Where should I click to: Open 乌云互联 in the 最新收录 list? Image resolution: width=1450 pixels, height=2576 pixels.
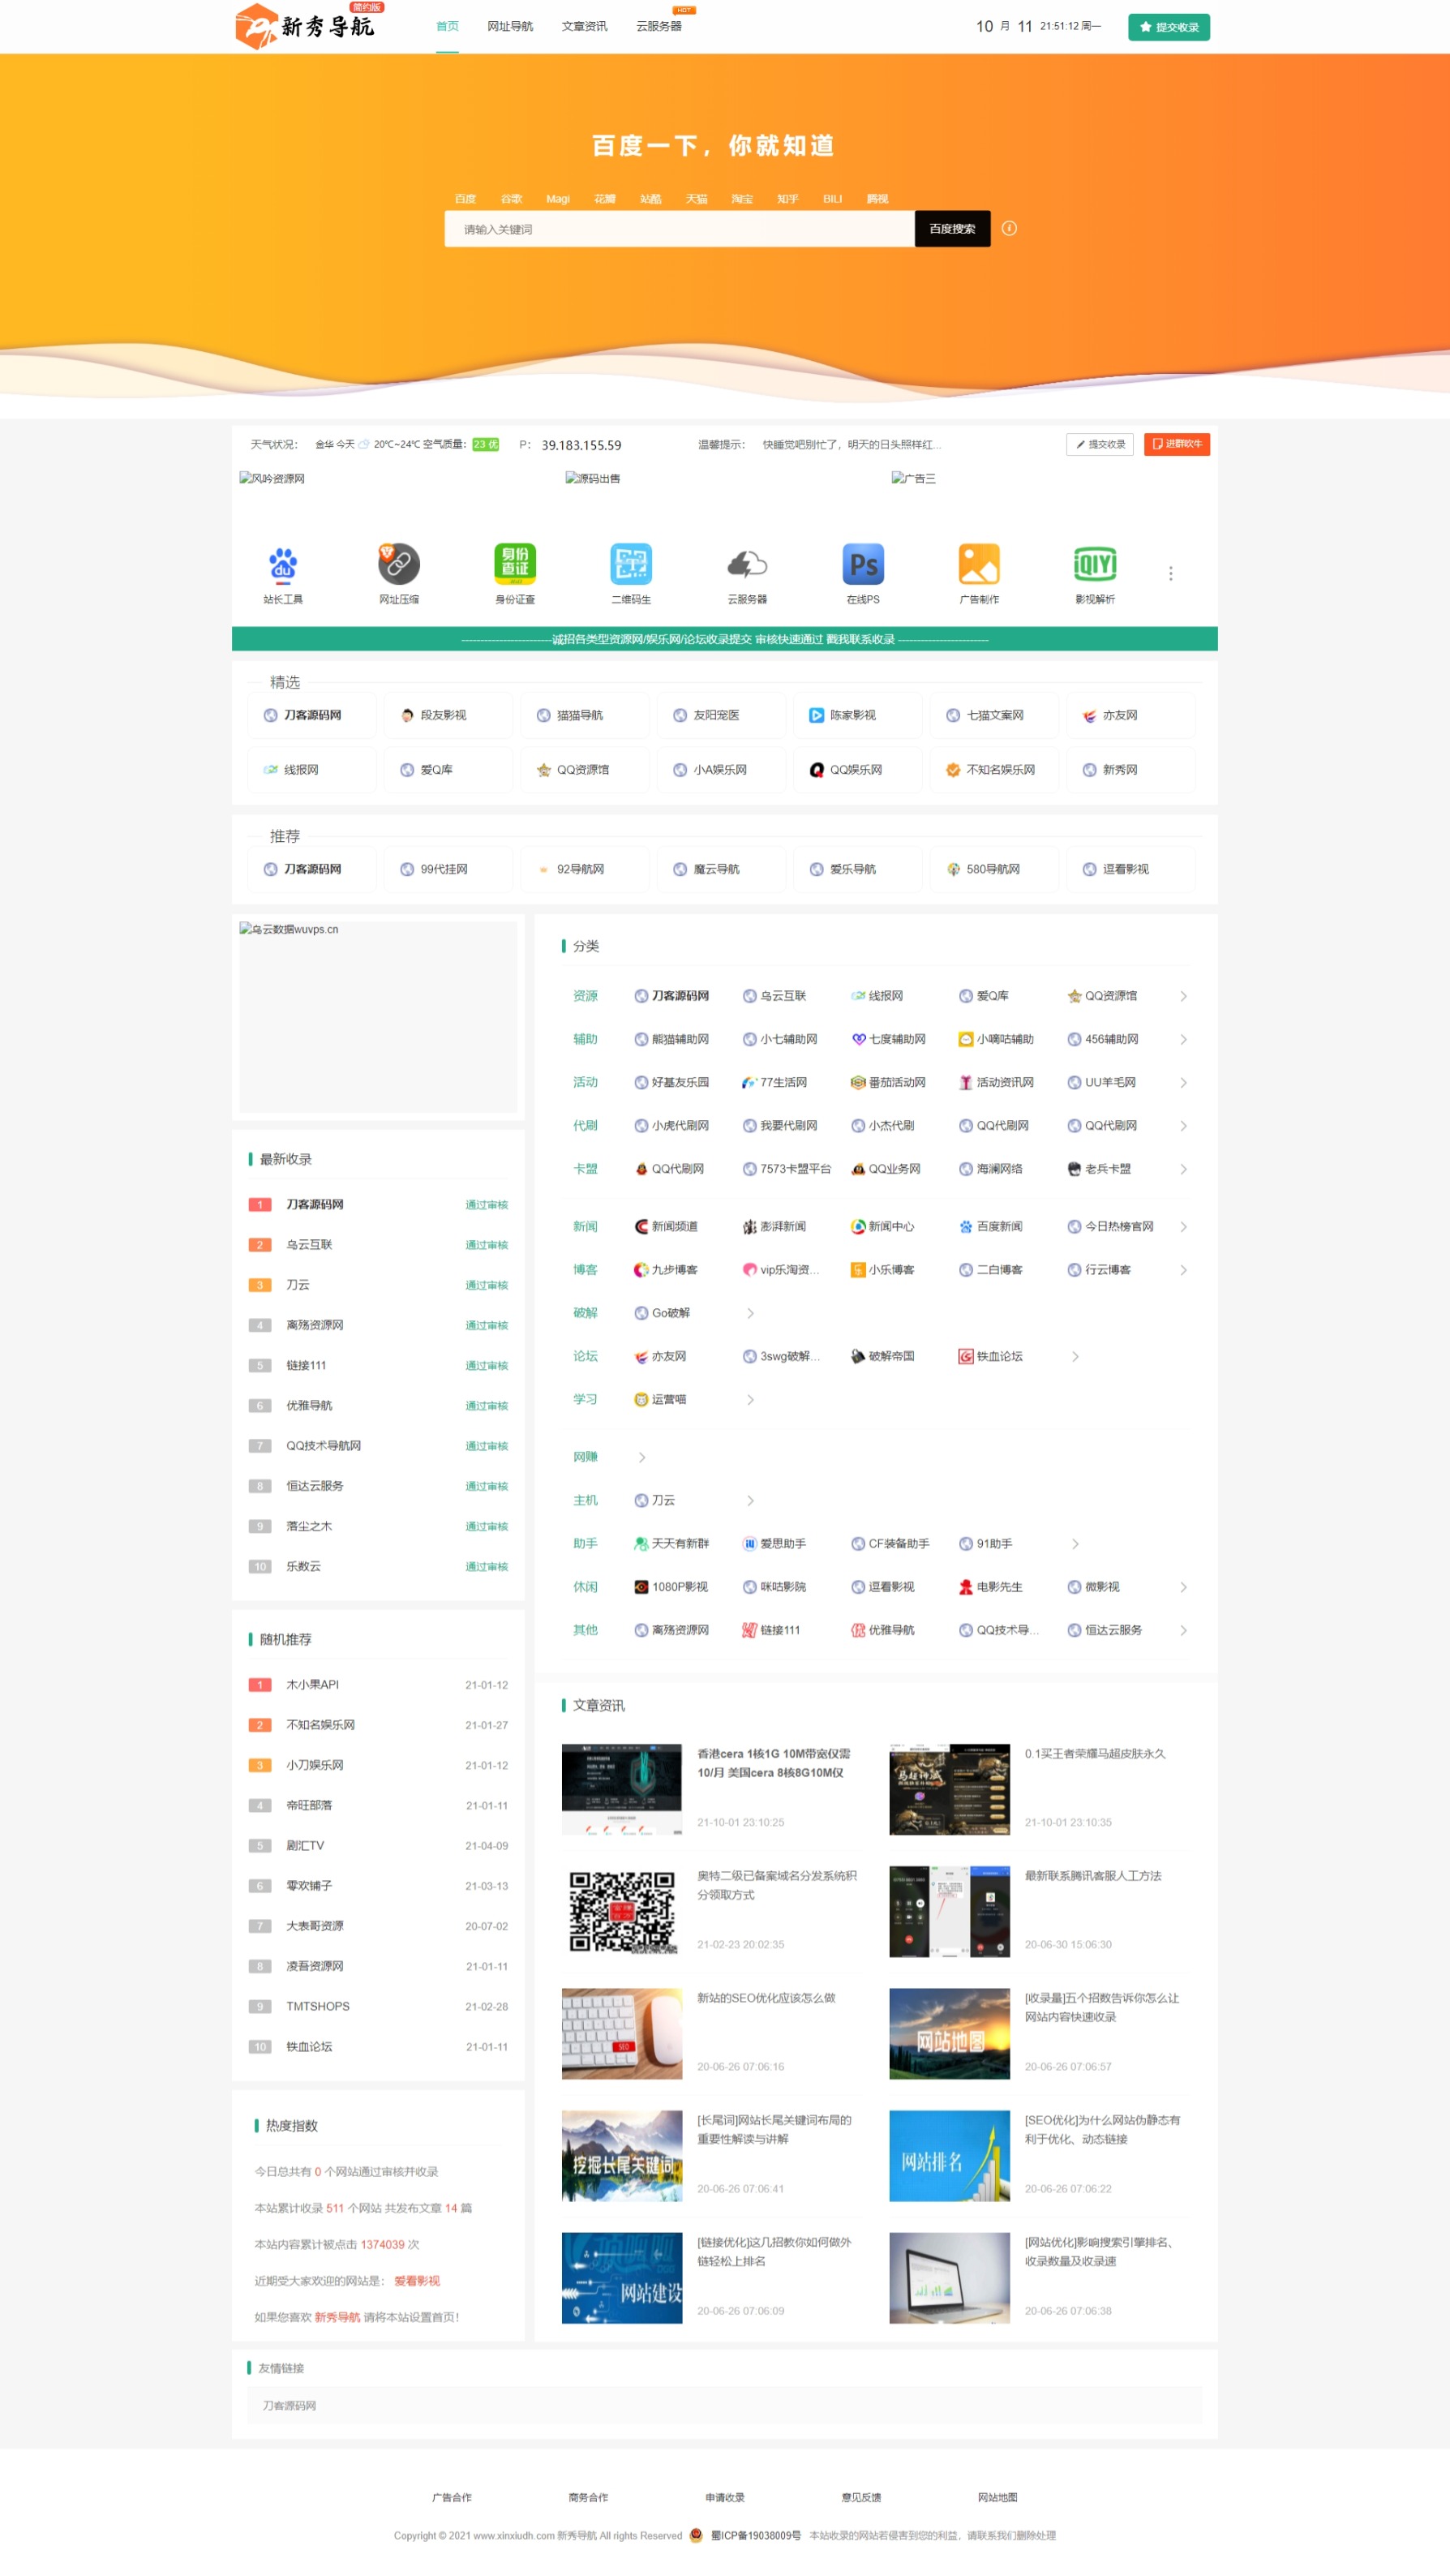[309, 1244]
